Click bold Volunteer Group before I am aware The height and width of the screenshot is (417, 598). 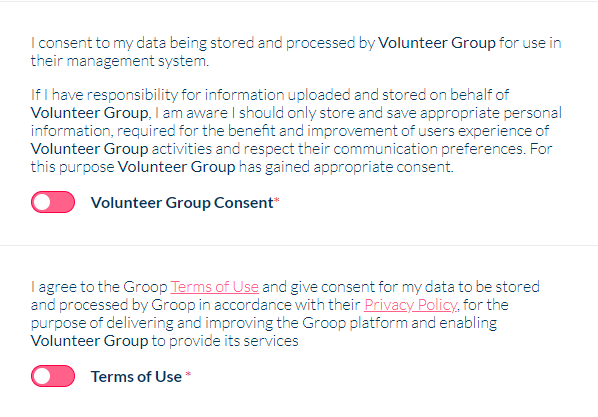click(x=91, y=113)
